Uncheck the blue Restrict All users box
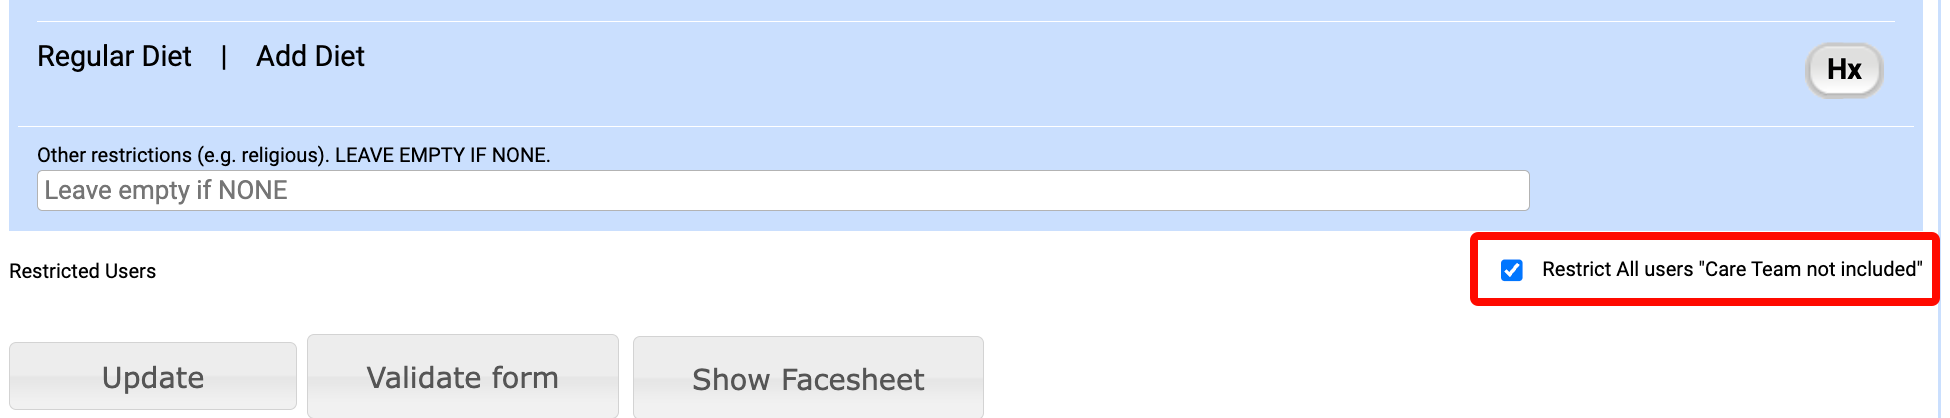 (x=1511, y=270)
